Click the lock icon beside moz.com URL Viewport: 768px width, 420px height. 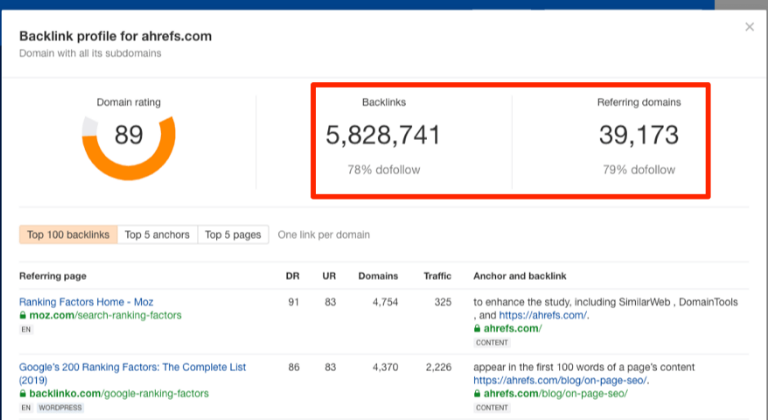tap(23, 315)
